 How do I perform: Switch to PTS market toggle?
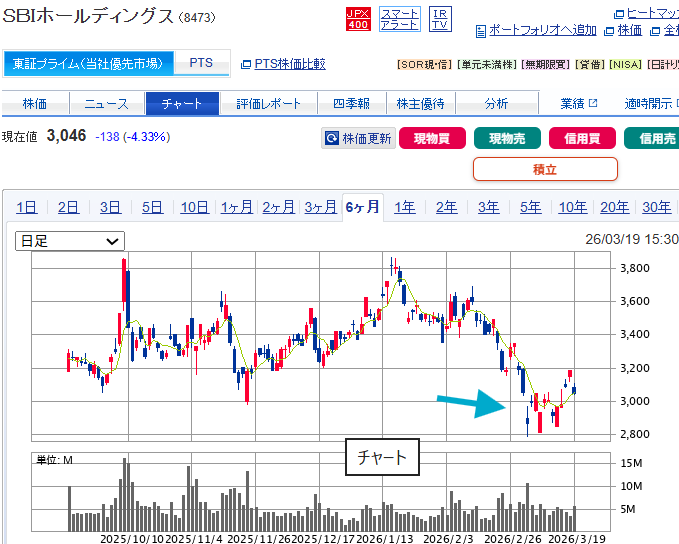[x=201, y=63]
